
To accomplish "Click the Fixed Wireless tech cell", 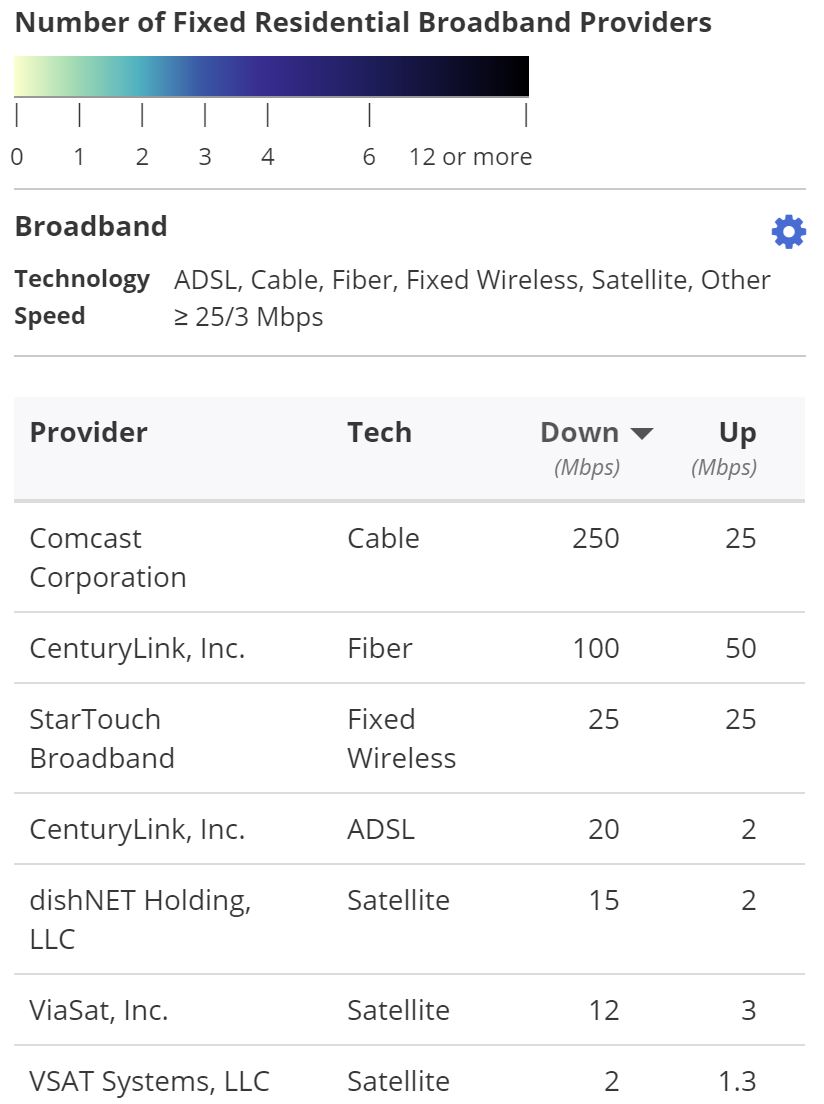I will coord(401,739).
